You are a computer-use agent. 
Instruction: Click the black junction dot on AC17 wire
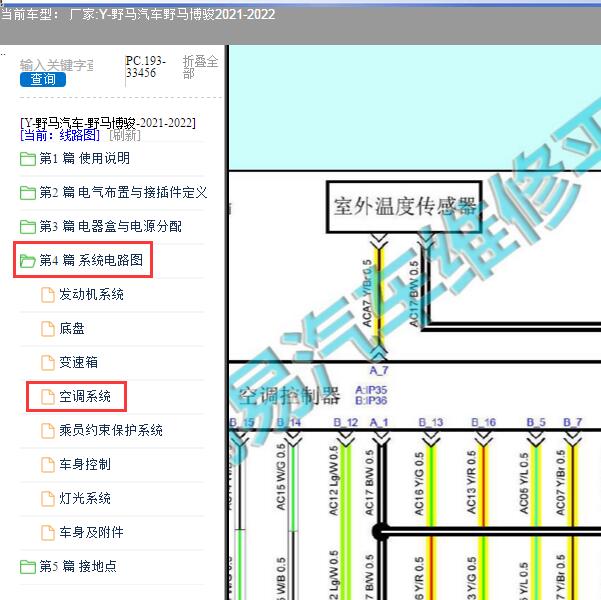pos(380,532)
